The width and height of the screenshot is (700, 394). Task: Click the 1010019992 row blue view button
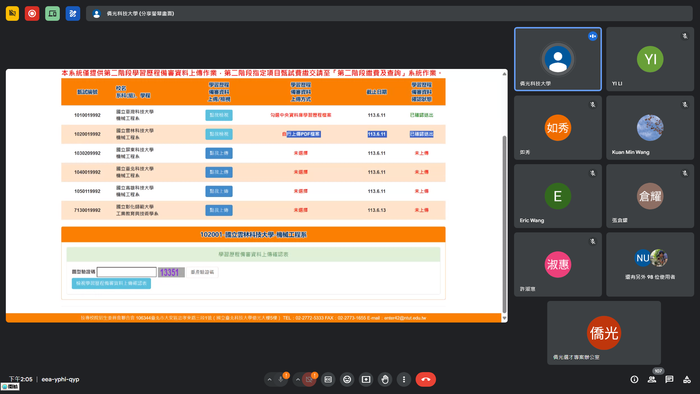219,115
